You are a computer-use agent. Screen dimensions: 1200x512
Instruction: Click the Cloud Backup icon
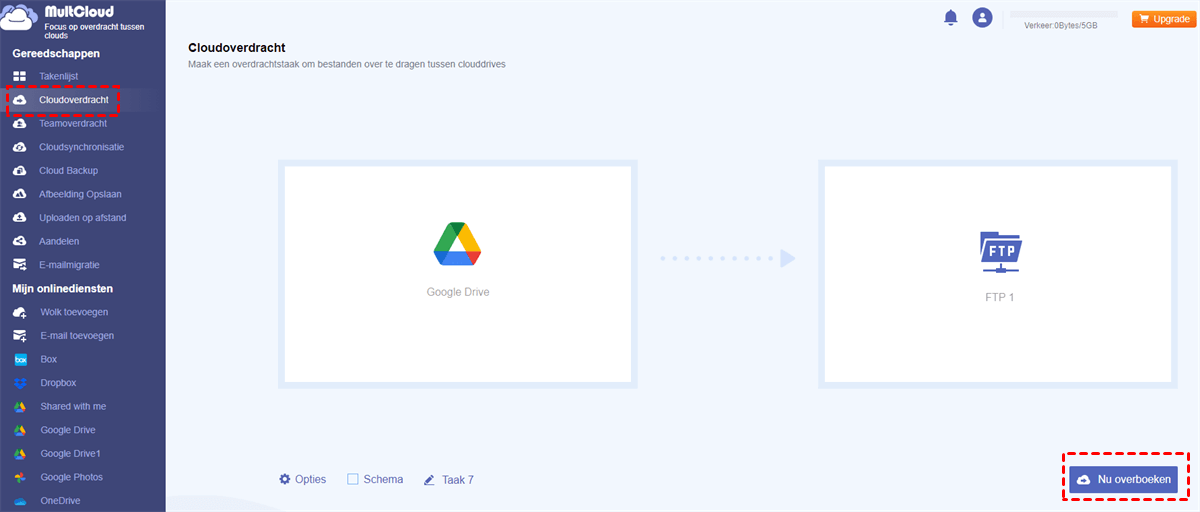tap(20, 170)
